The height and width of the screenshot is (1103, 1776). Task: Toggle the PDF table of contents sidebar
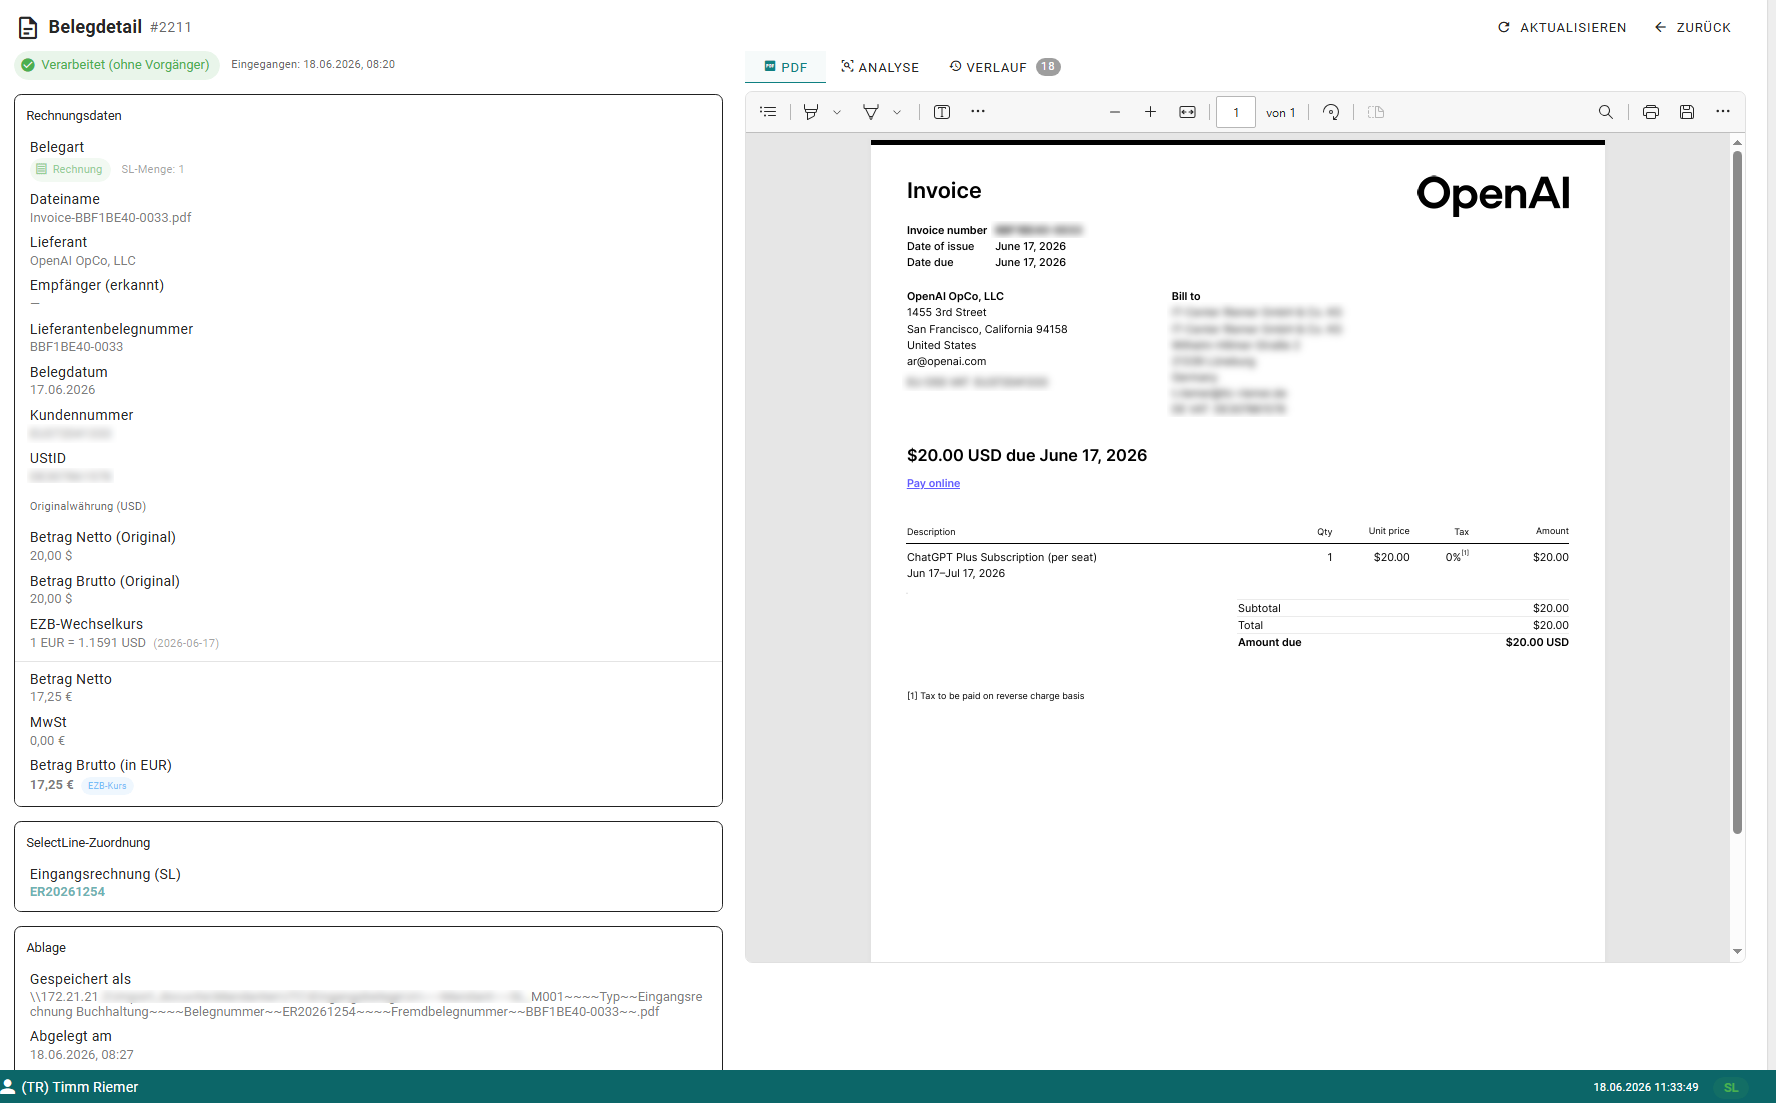(768, 112)
